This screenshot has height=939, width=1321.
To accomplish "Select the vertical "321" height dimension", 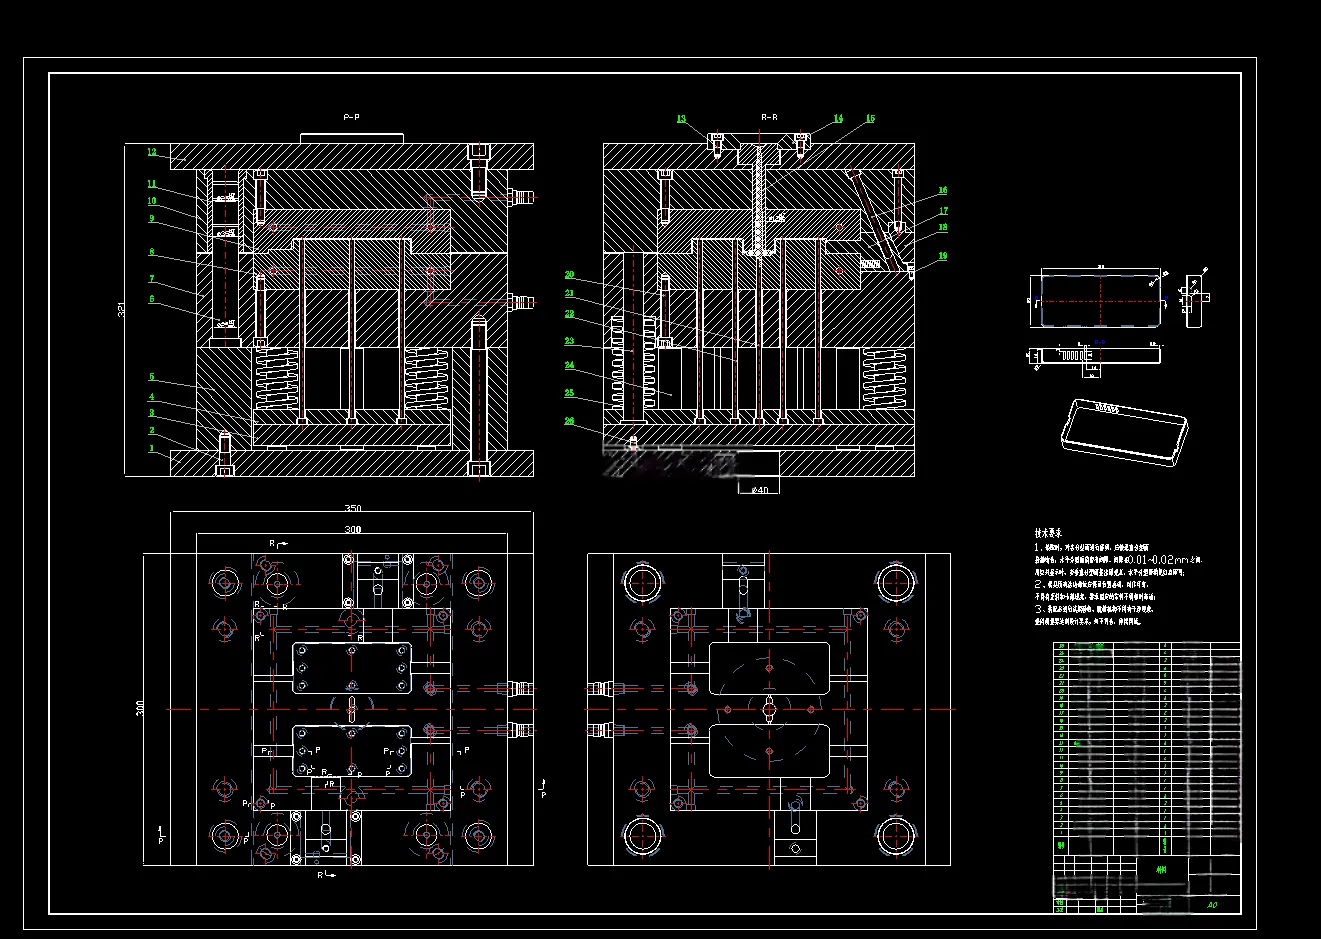I will pyautogui.click(x=121, y=310).
